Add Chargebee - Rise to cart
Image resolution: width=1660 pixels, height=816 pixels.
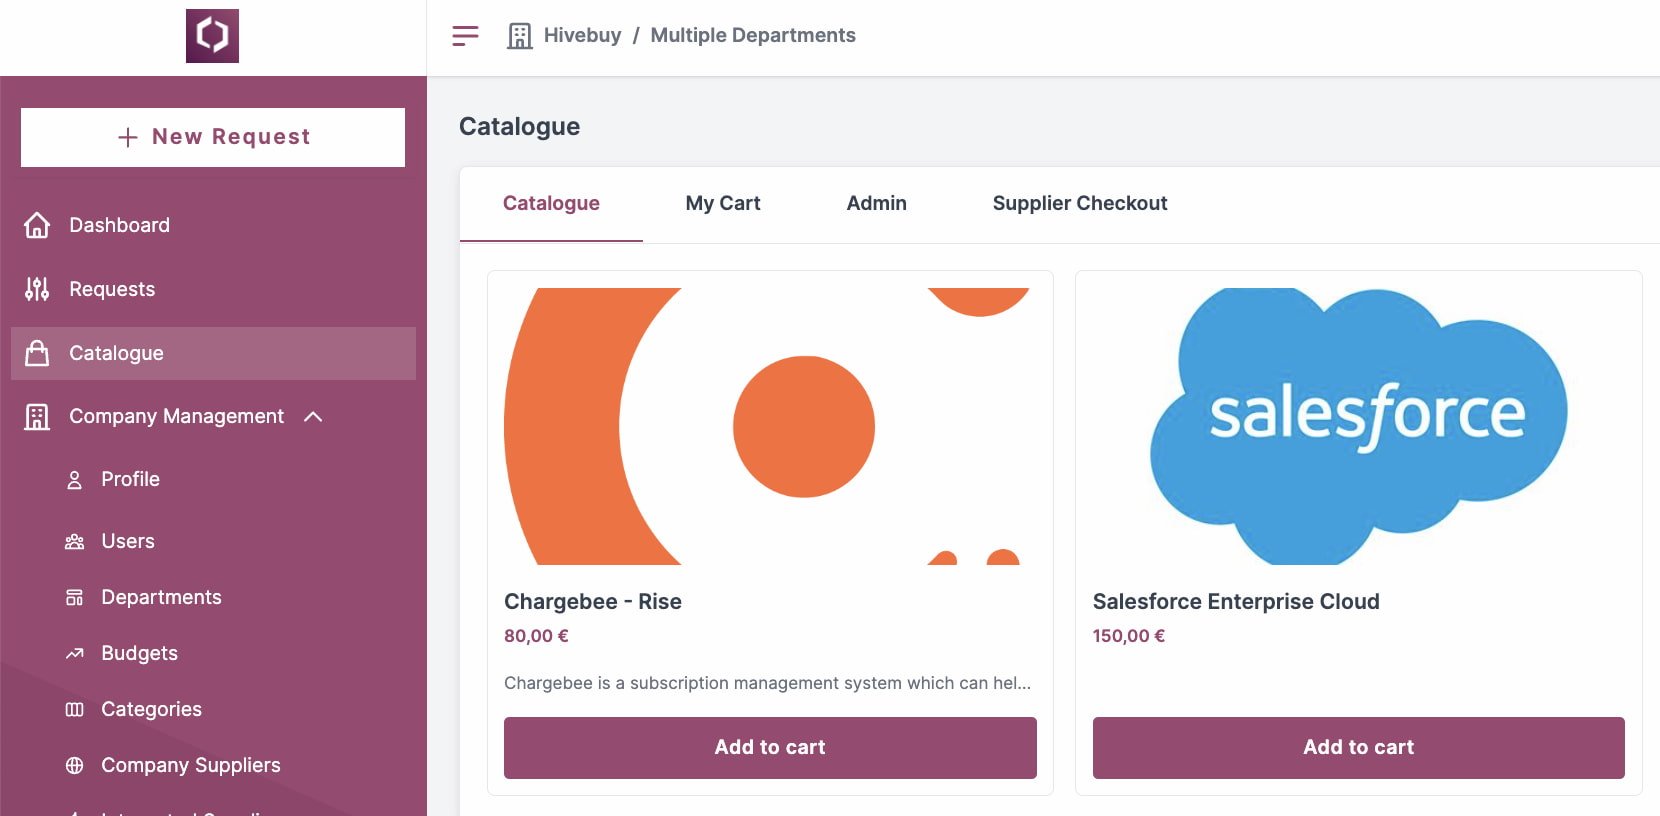pos(770,747)
